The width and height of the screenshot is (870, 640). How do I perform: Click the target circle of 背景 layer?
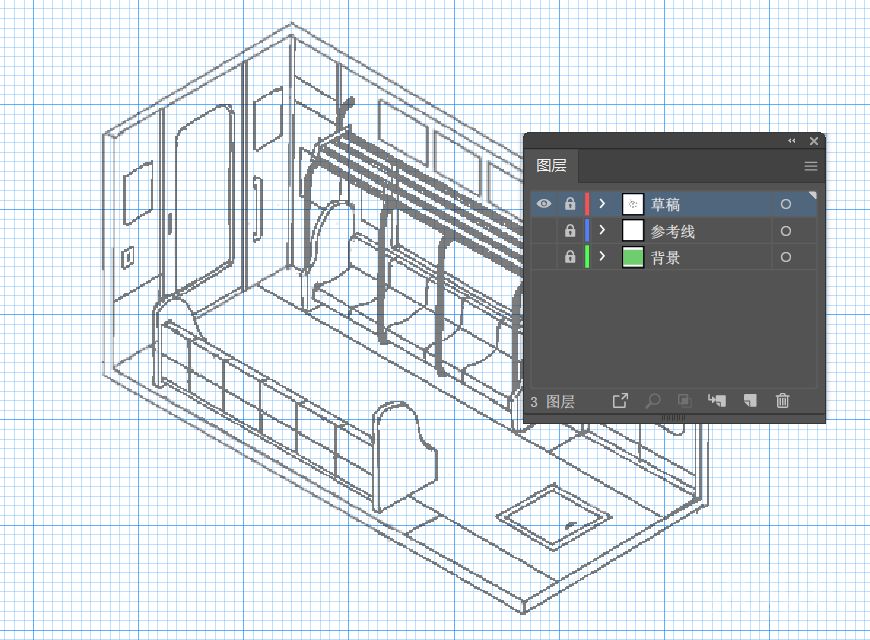pyautogui.click(x=786, y=257)
